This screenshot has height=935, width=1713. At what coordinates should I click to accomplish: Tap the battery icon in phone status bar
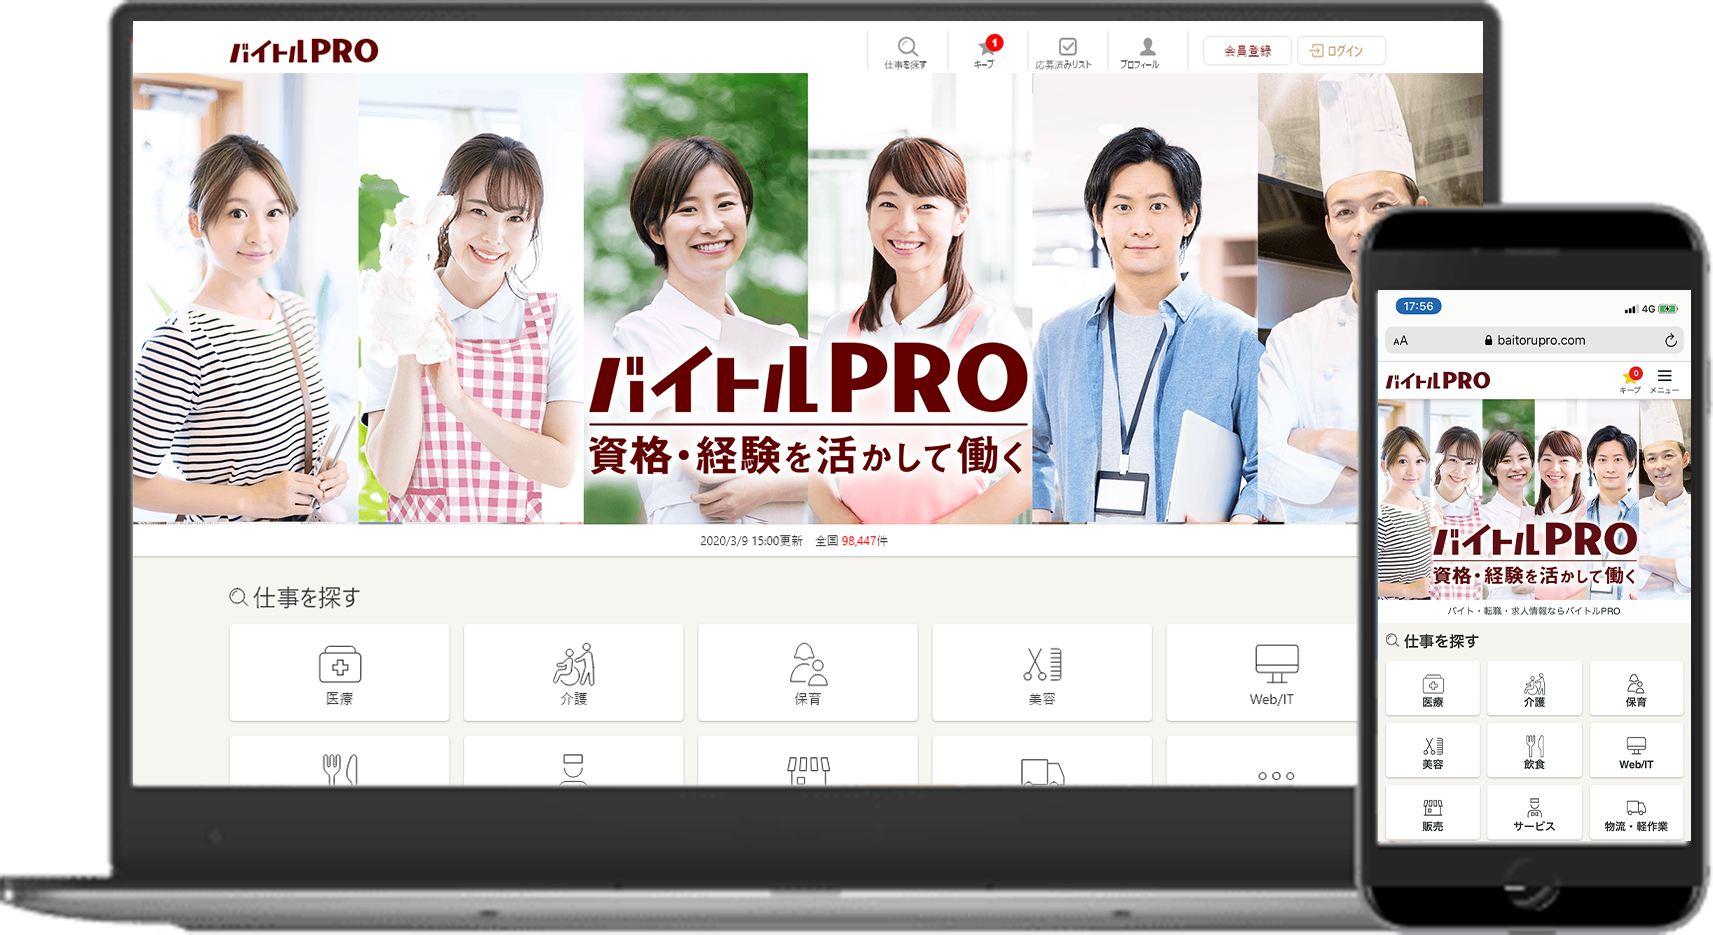point(1668,309)
